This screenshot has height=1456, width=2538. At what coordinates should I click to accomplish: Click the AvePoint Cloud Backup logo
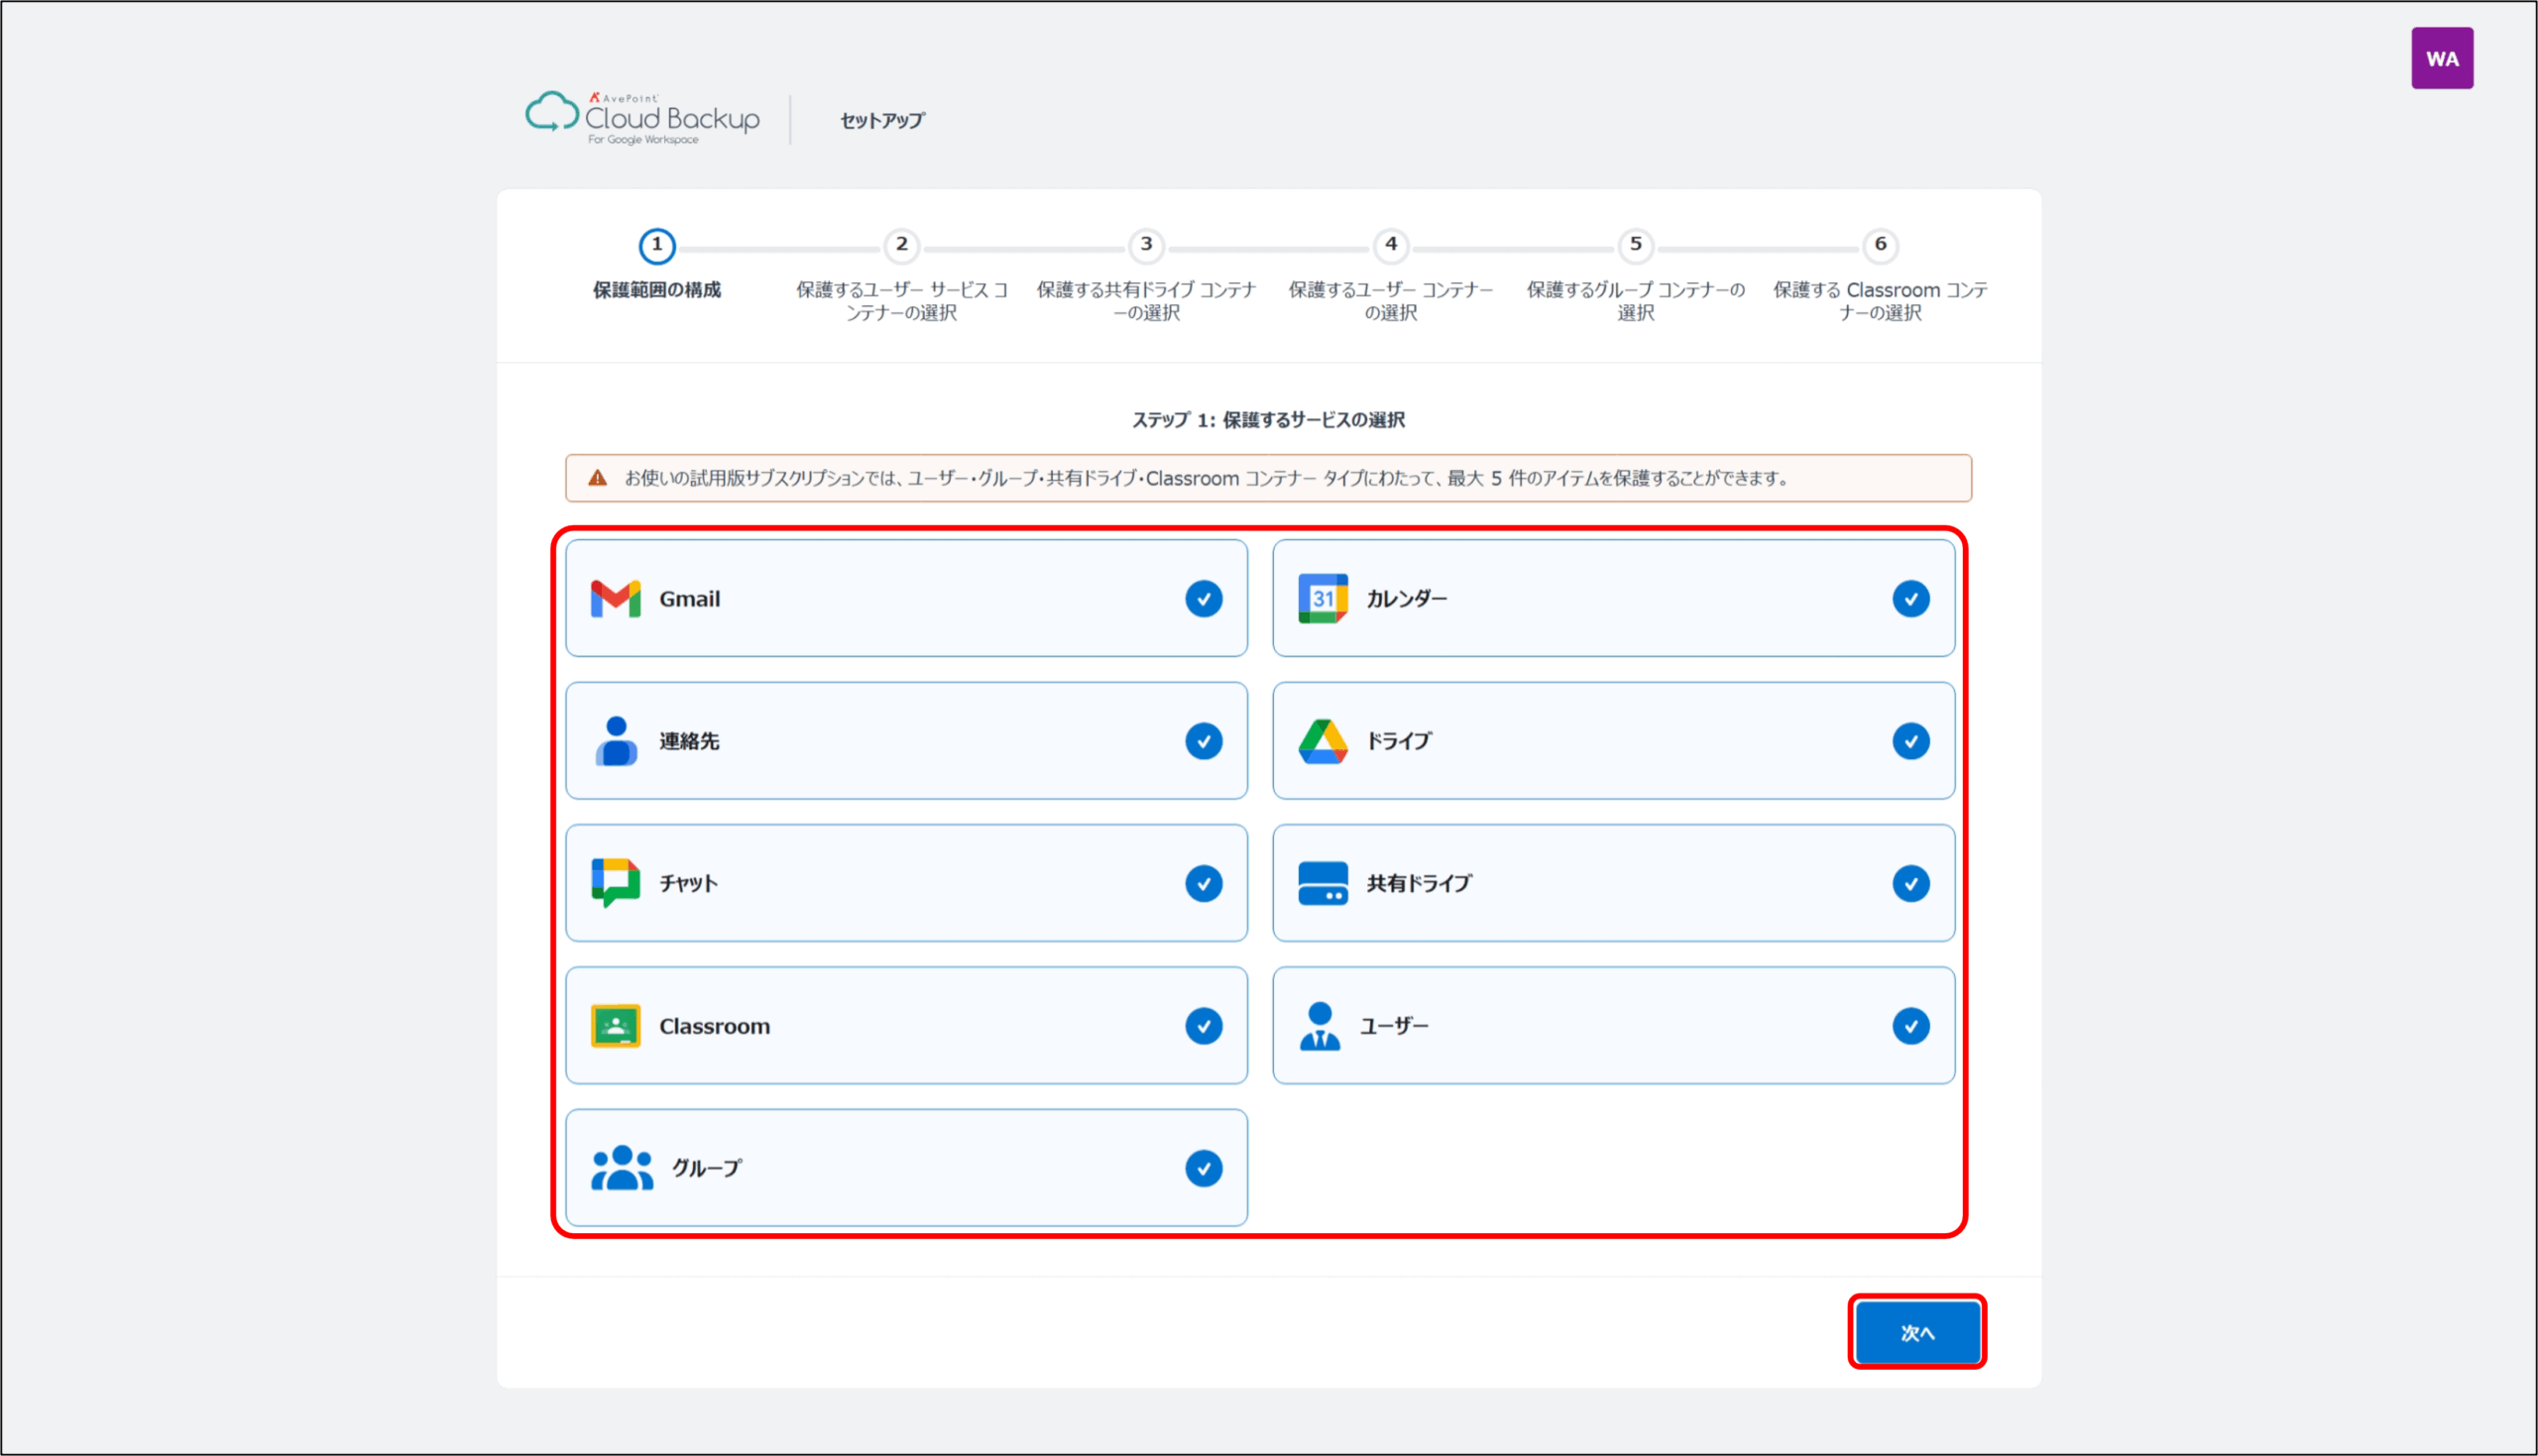[x=643, y=118]
